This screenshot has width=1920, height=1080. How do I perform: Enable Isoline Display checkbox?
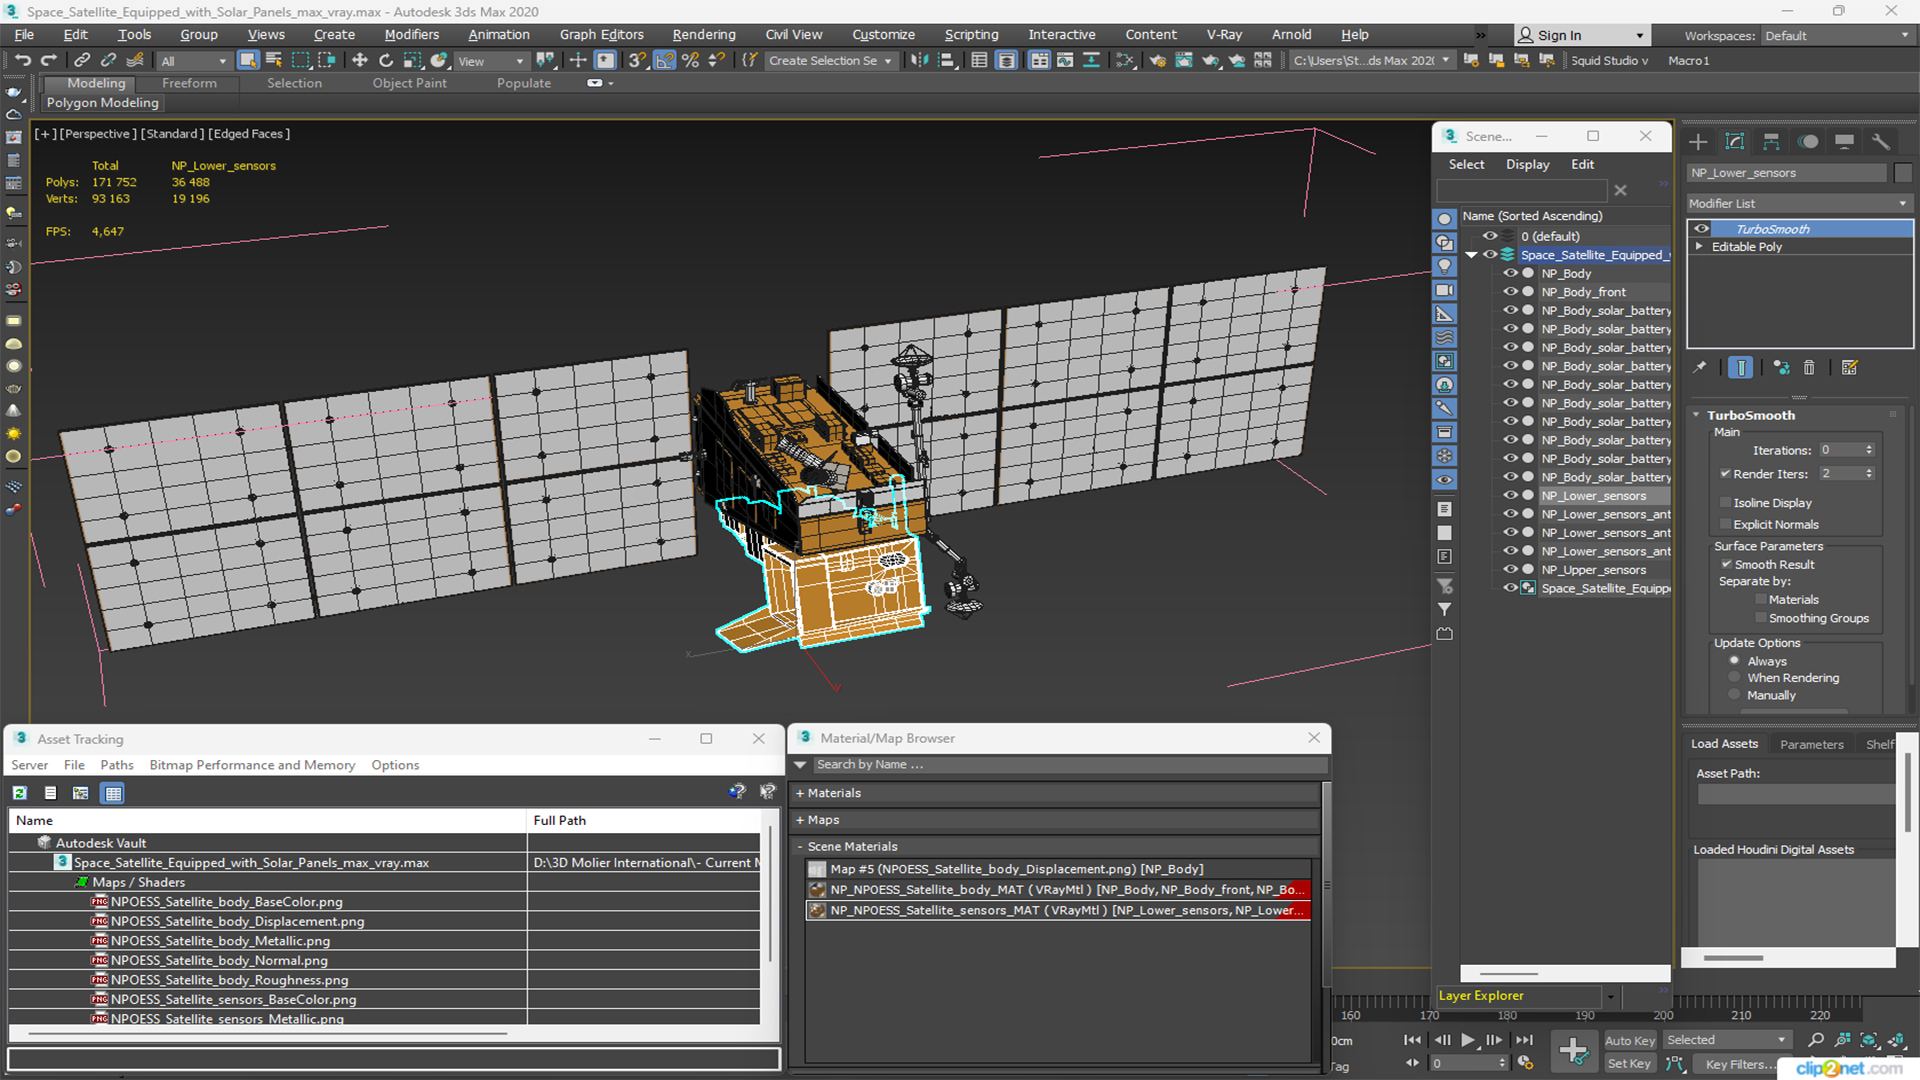point(1725,503)
